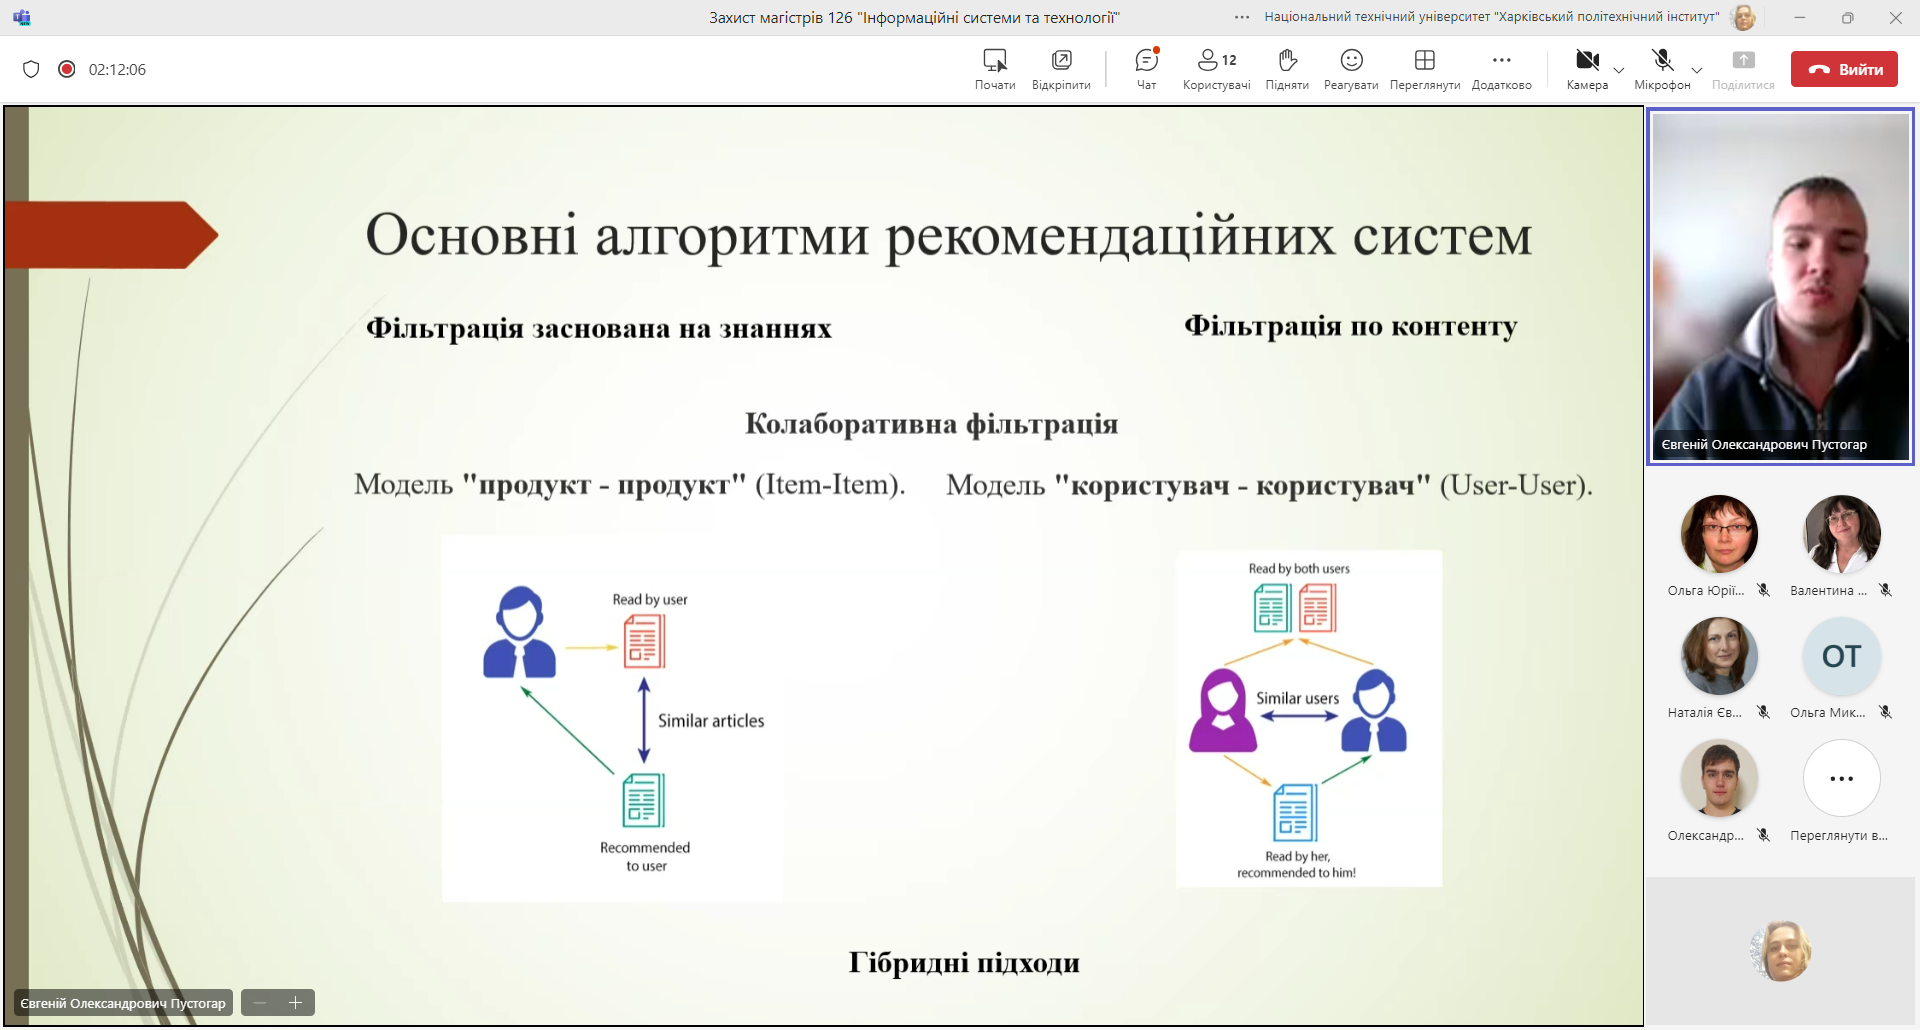Select the Ольга Юрії... participant avatar

tap(1719, 534)
